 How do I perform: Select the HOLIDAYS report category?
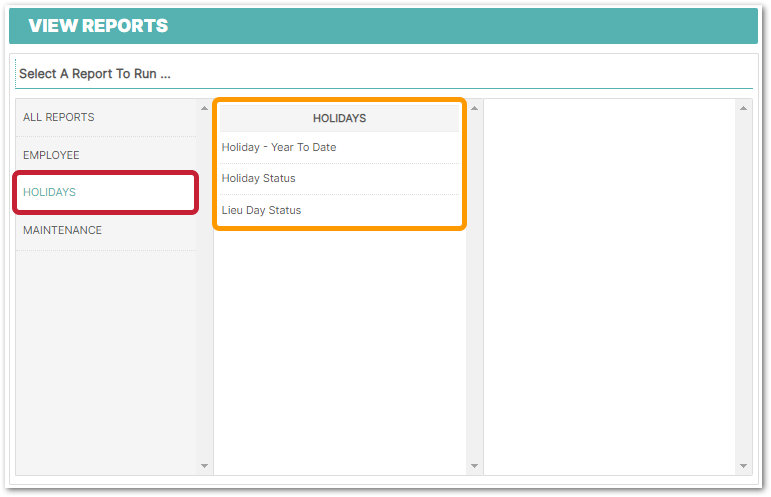pos(106,193)
